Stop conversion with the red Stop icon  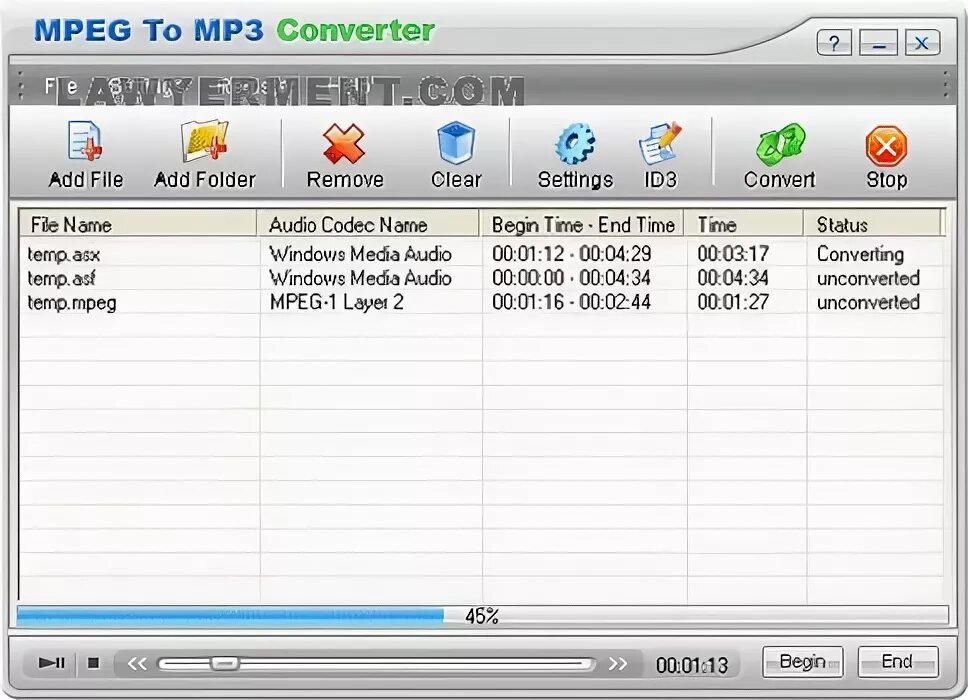(x=886, y=146)
